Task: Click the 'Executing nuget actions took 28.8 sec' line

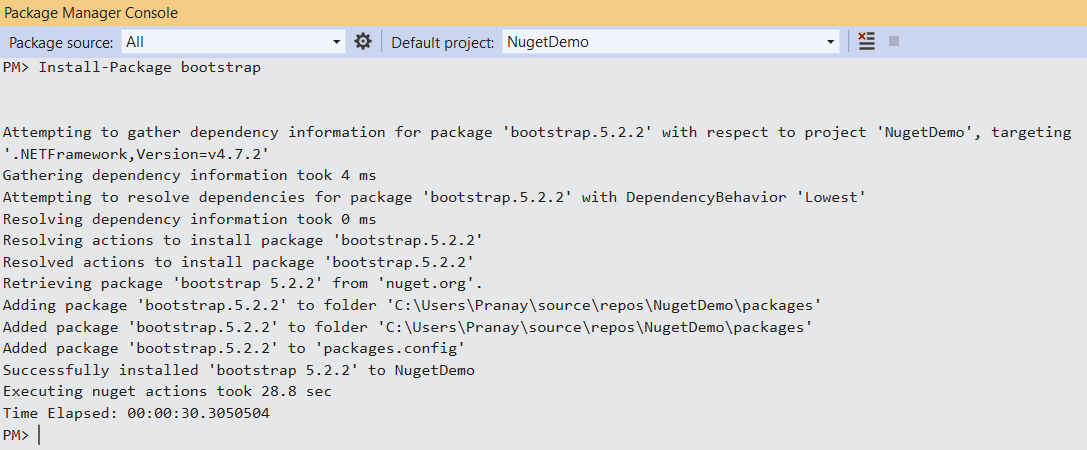Action: [x=167, y=392]
